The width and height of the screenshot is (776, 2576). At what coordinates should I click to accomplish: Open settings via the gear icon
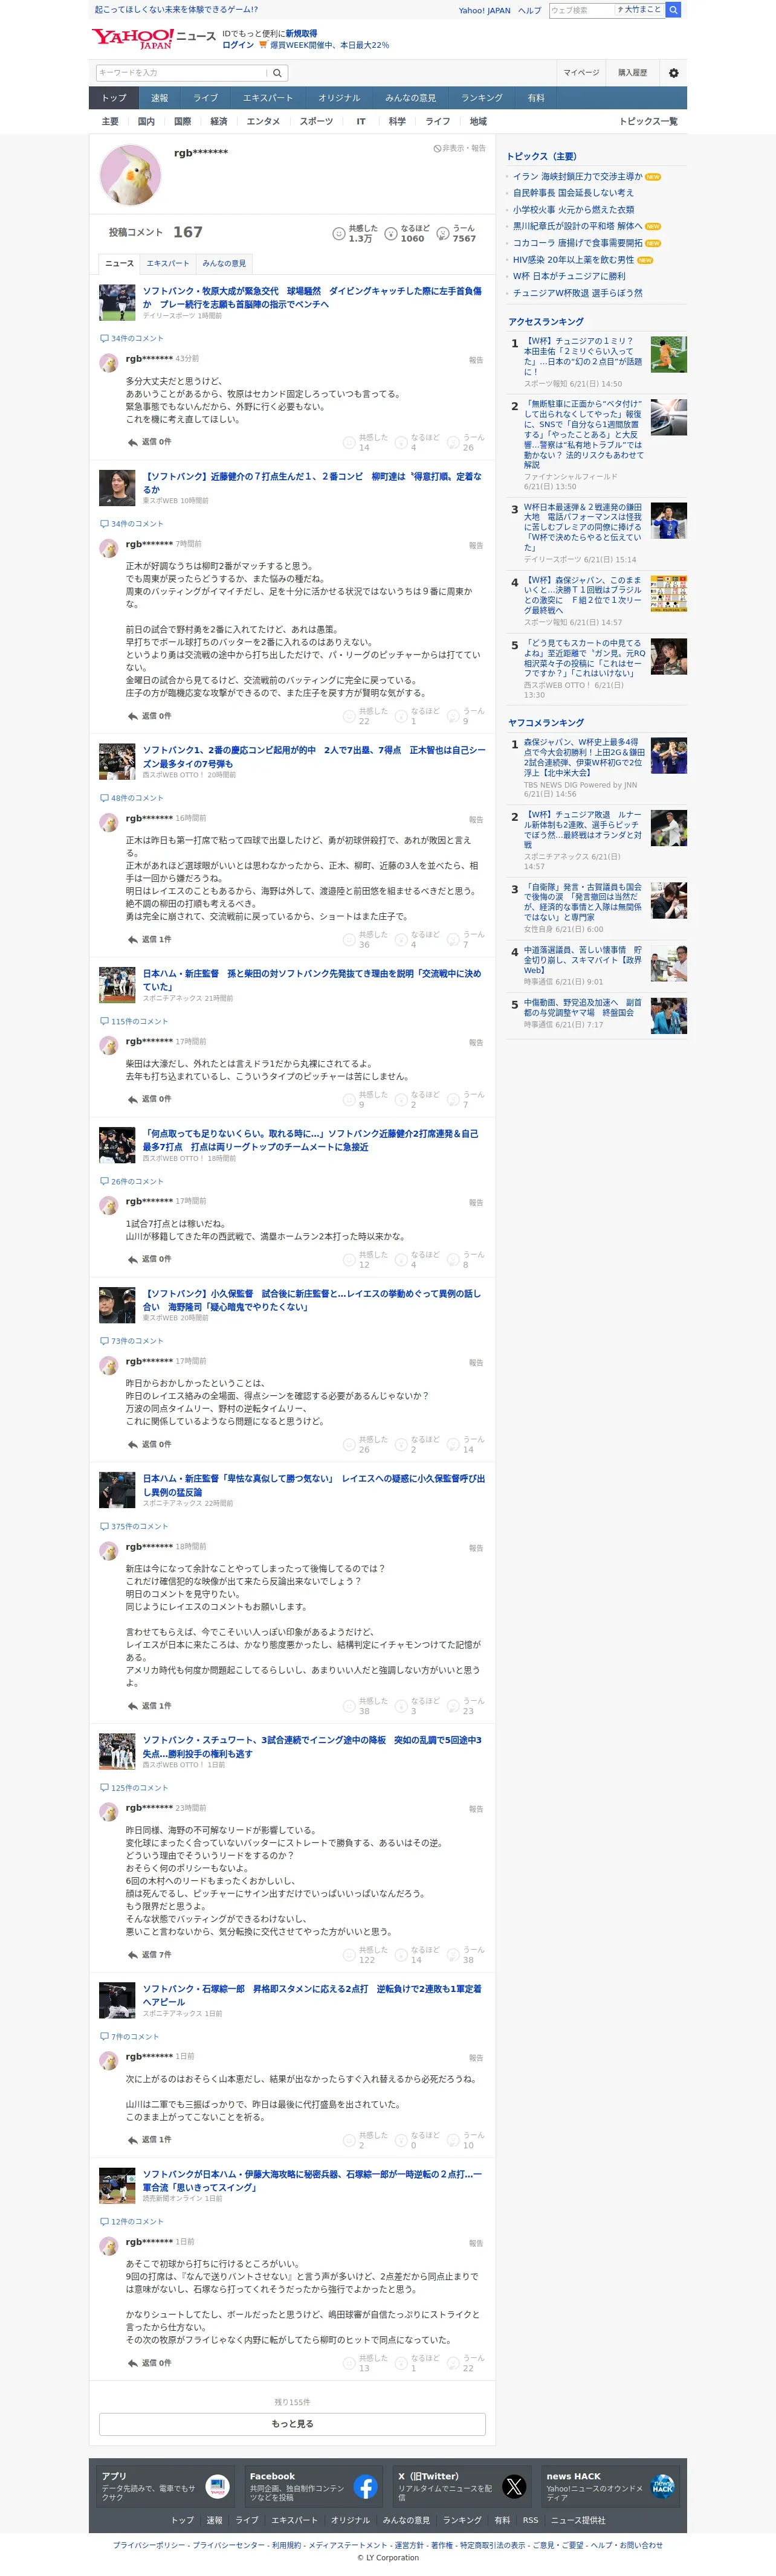pos(673,73)
